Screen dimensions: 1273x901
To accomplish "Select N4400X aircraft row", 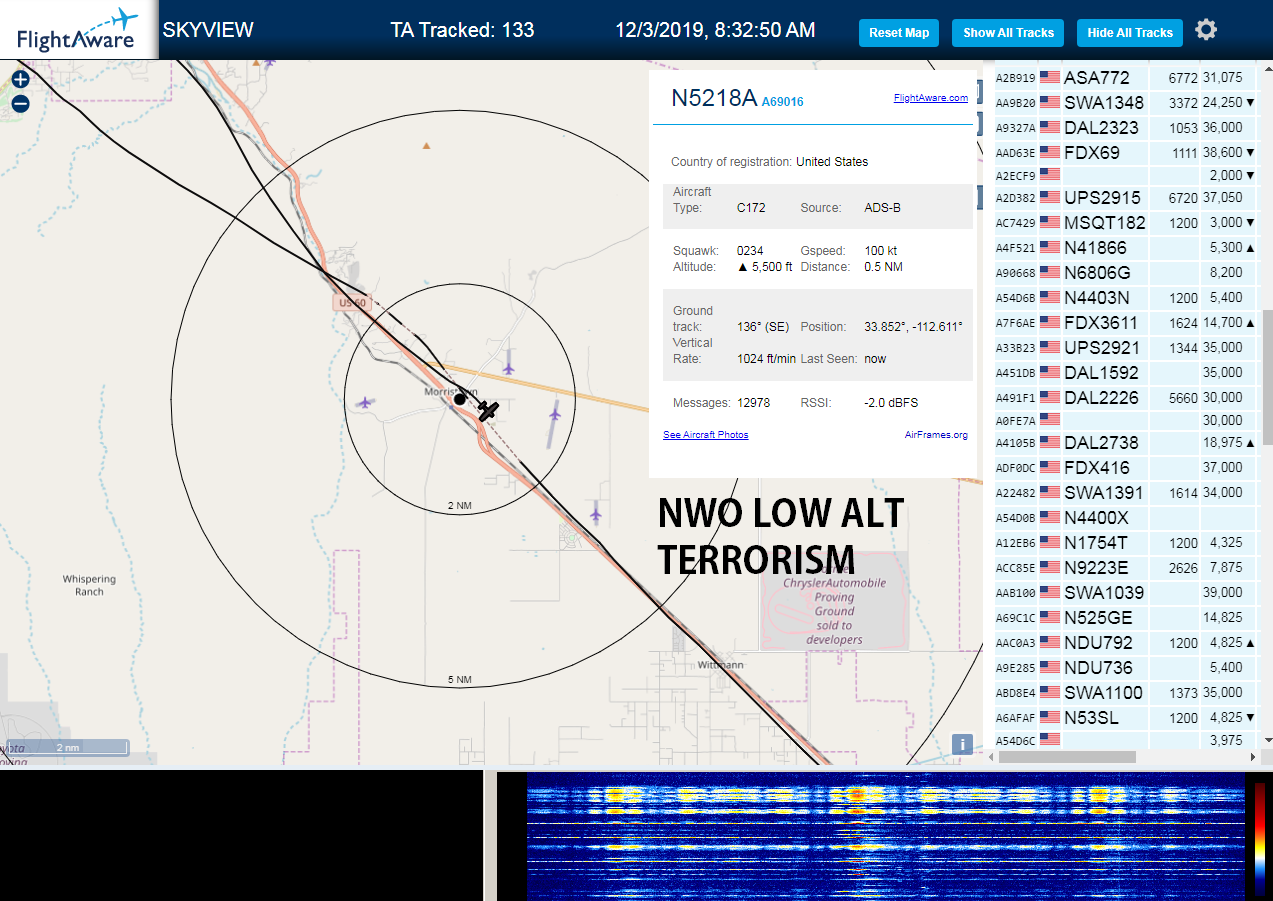I will coord(1126,517).
